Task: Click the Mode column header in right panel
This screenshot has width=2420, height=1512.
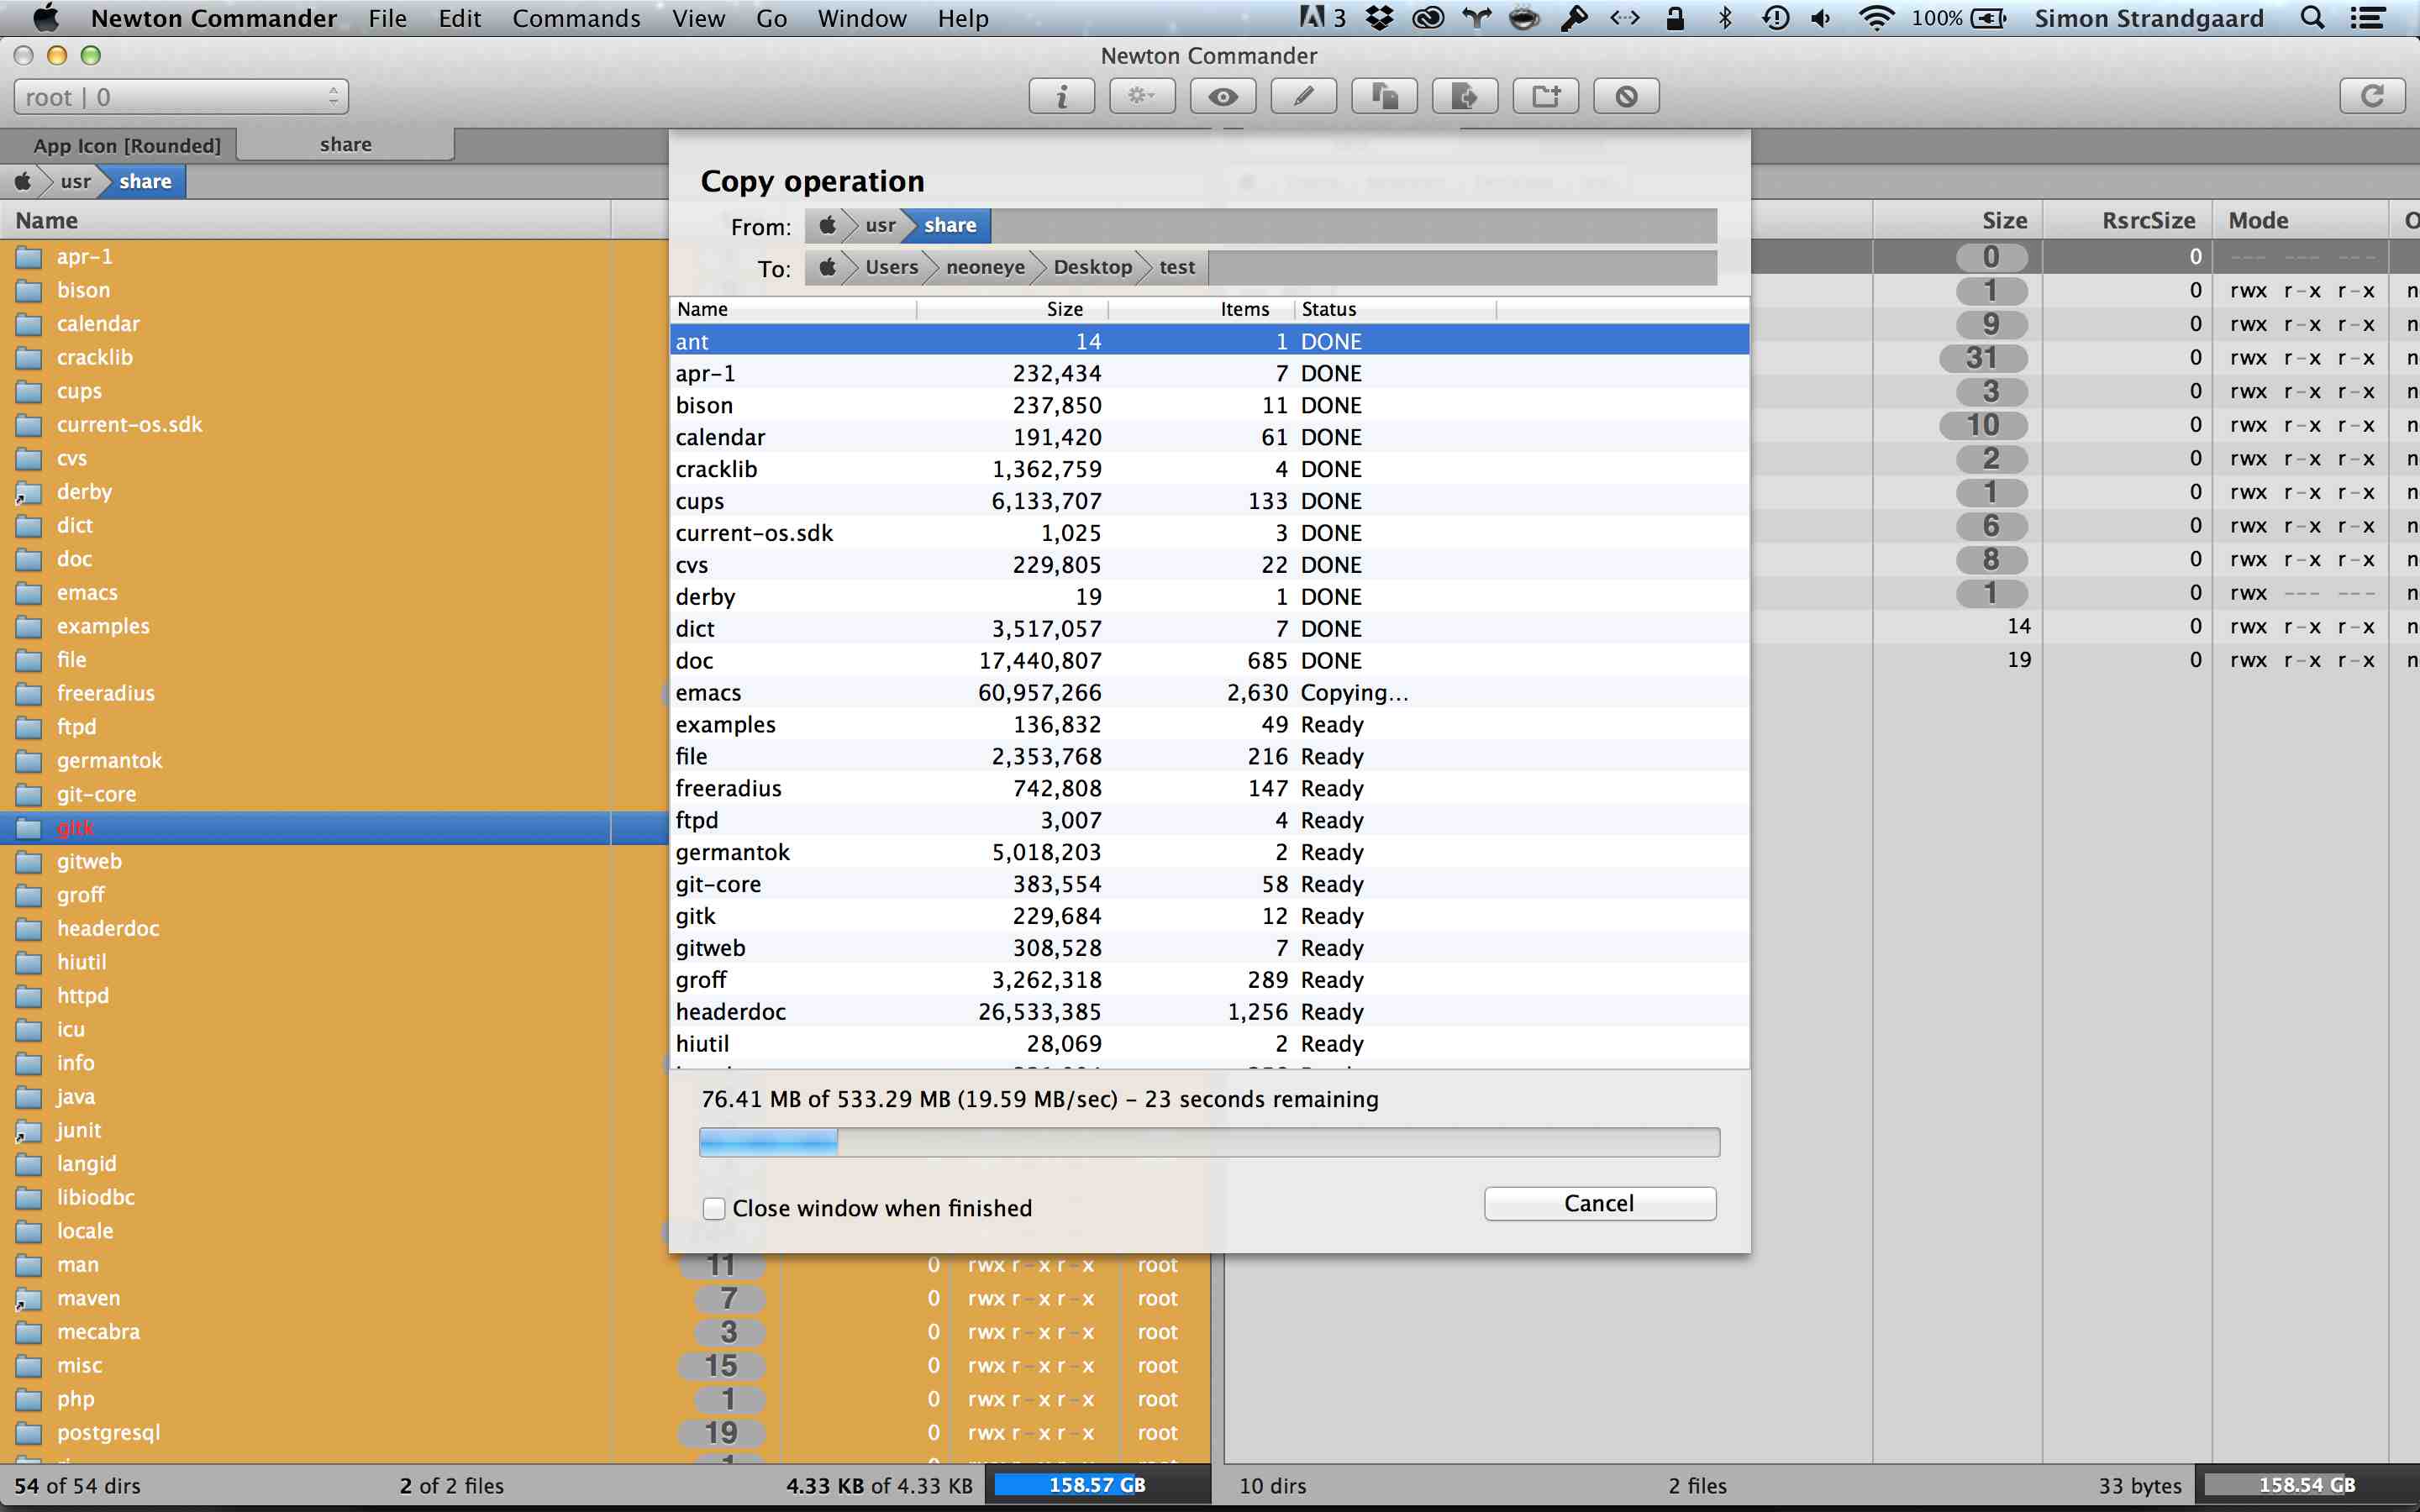Action: click(2300, 220)
